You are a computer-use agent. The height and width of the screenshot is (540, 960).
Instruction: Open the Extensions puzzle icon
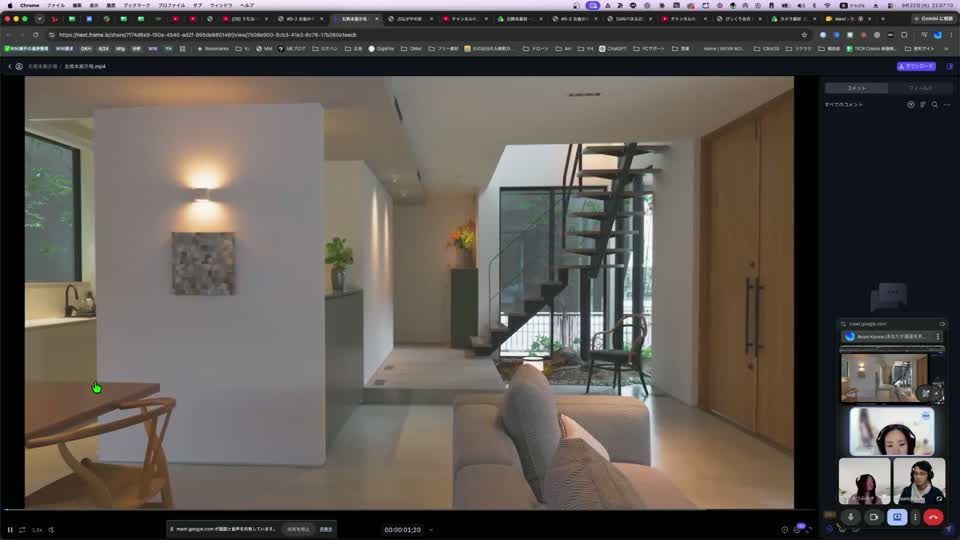[904, 35]
